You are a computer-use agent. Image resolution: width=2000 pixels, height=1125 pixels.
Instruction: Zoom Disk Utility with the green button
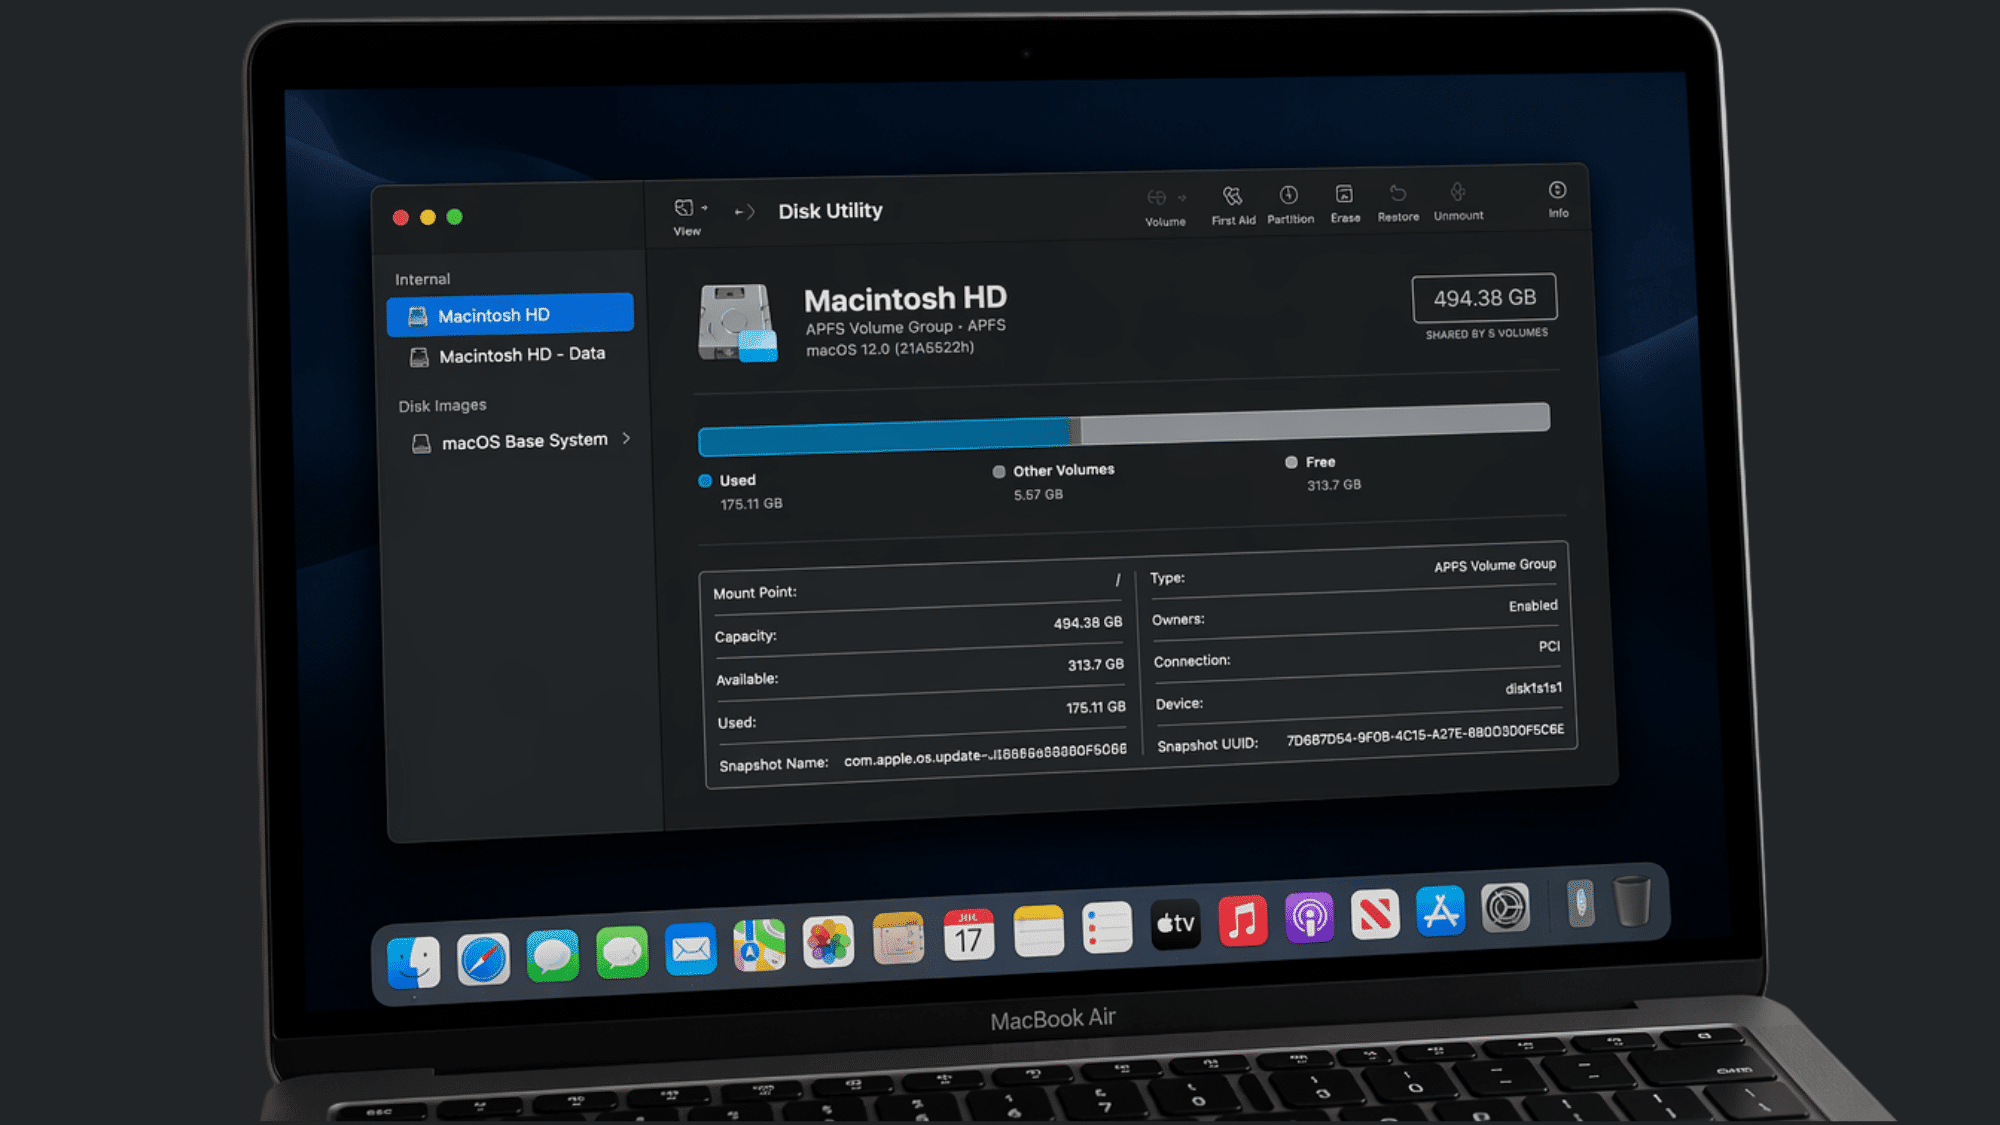pyautogui.click(x=455, y=216)
